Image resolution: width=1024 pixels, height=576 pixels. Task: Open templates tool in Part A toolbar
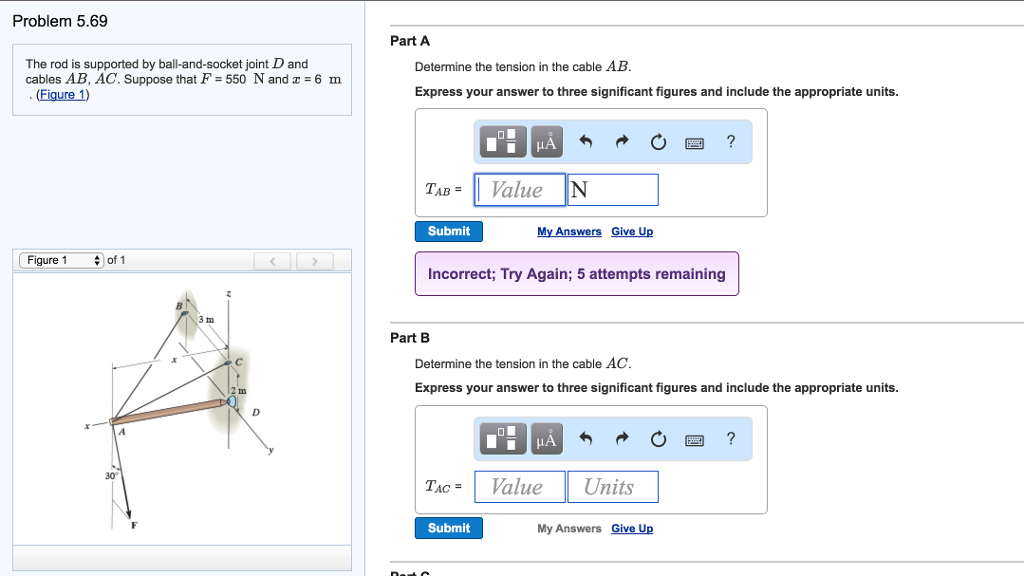point(503,142)
